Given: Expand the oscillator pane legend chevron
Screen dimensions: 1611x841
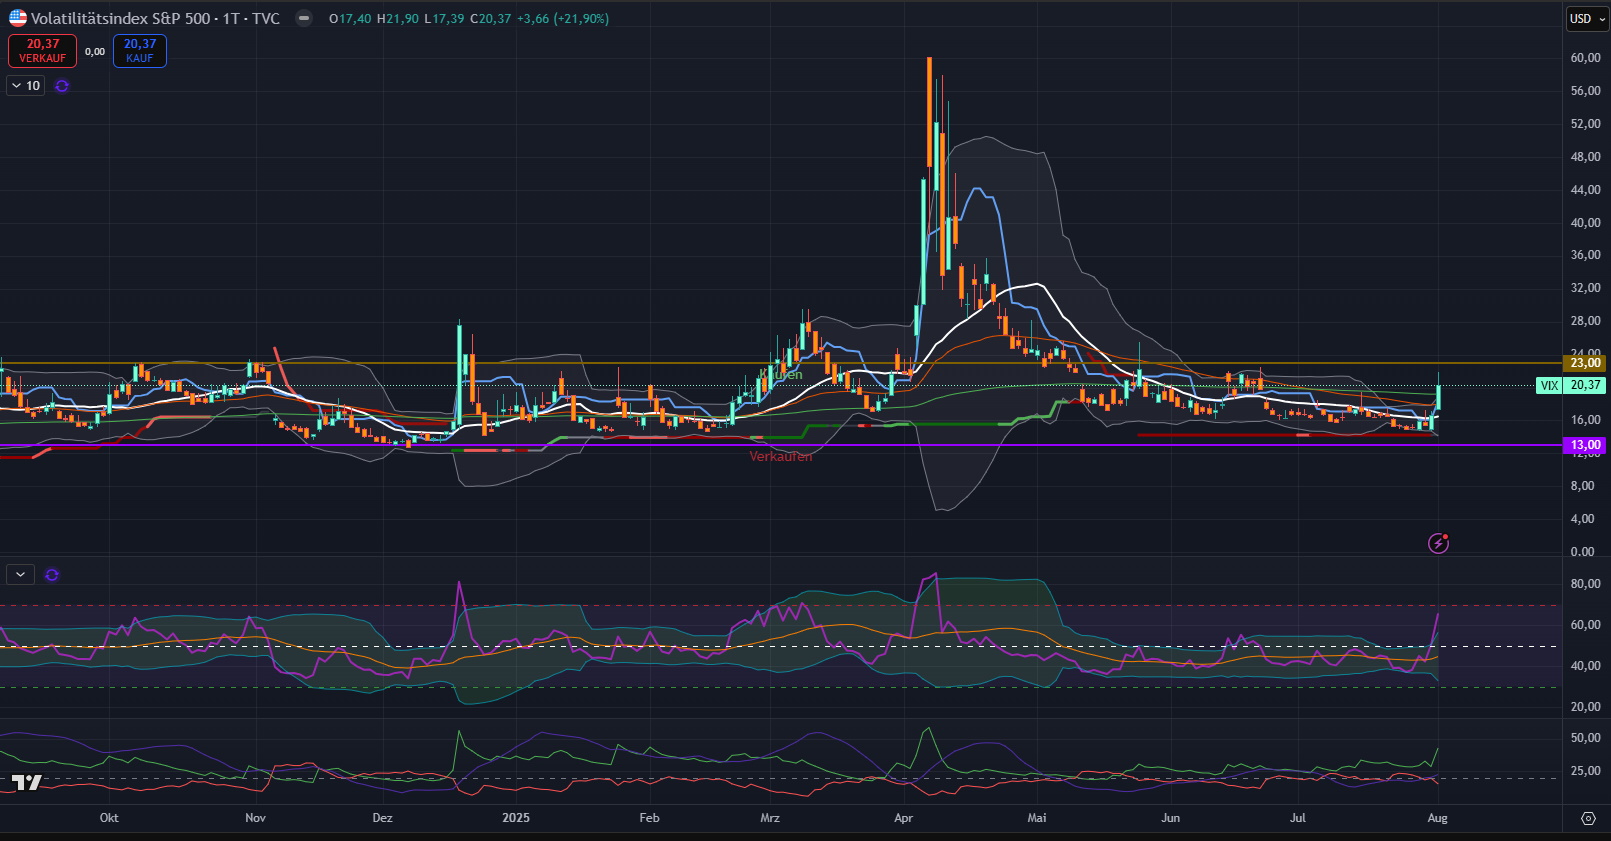Looking at the screenshot, I should (x=20, y=575).
